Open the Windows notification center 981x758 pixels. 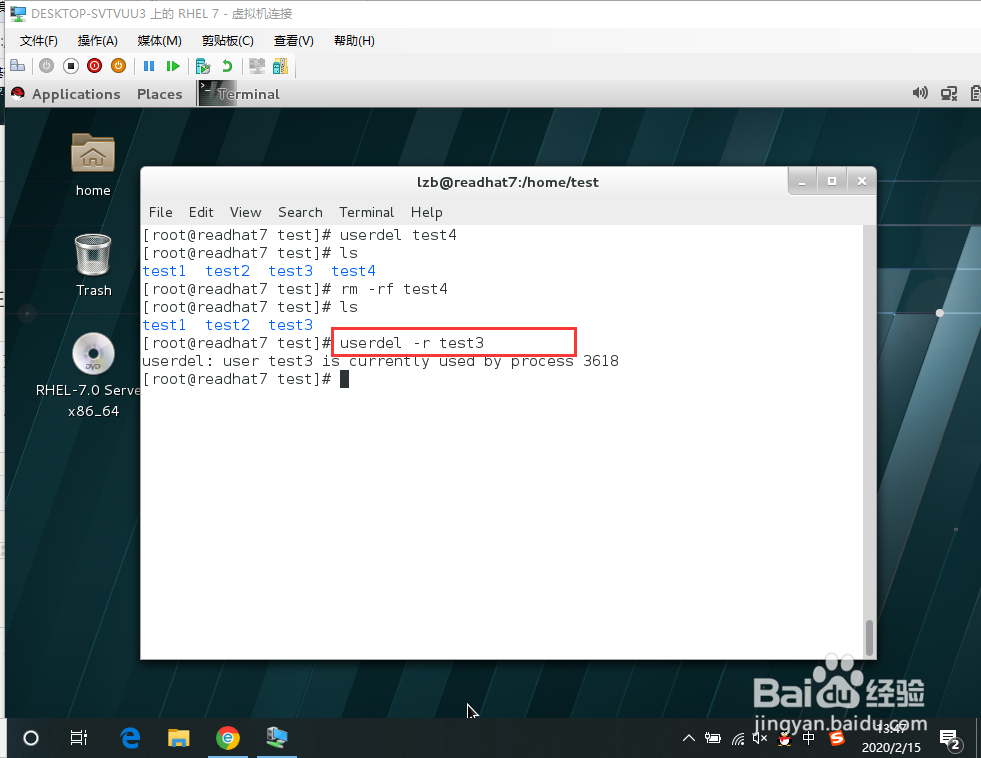(950, 740)
